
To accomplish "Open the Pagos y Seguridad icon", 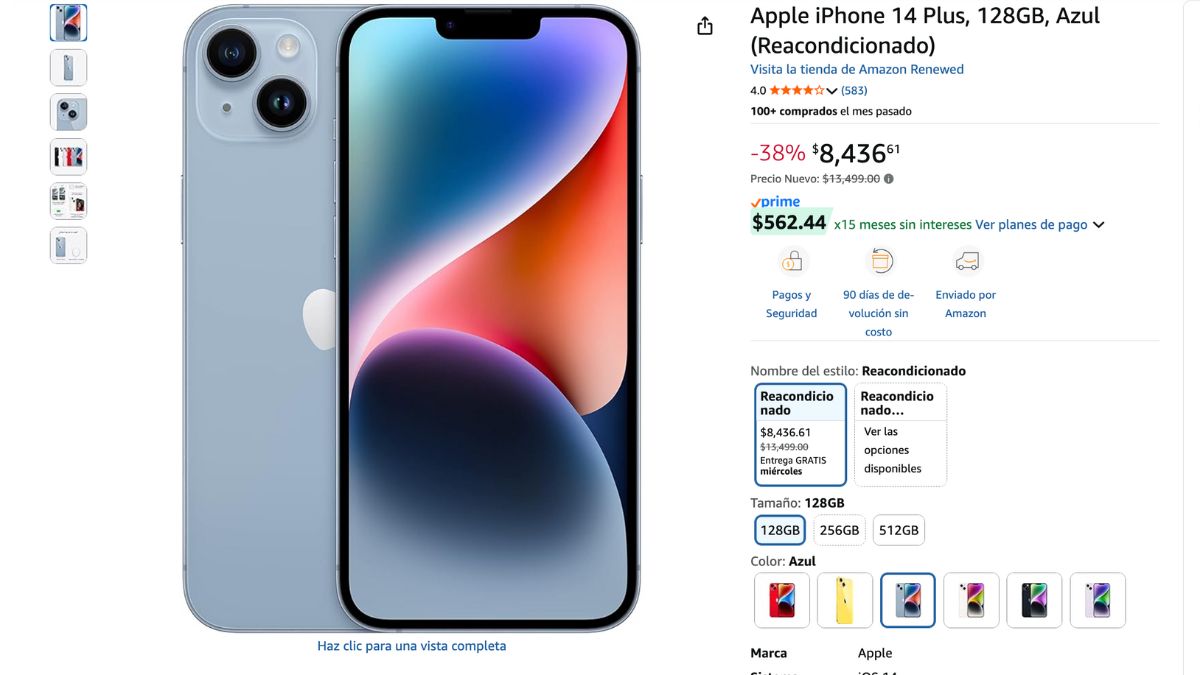I will [792, 262].
